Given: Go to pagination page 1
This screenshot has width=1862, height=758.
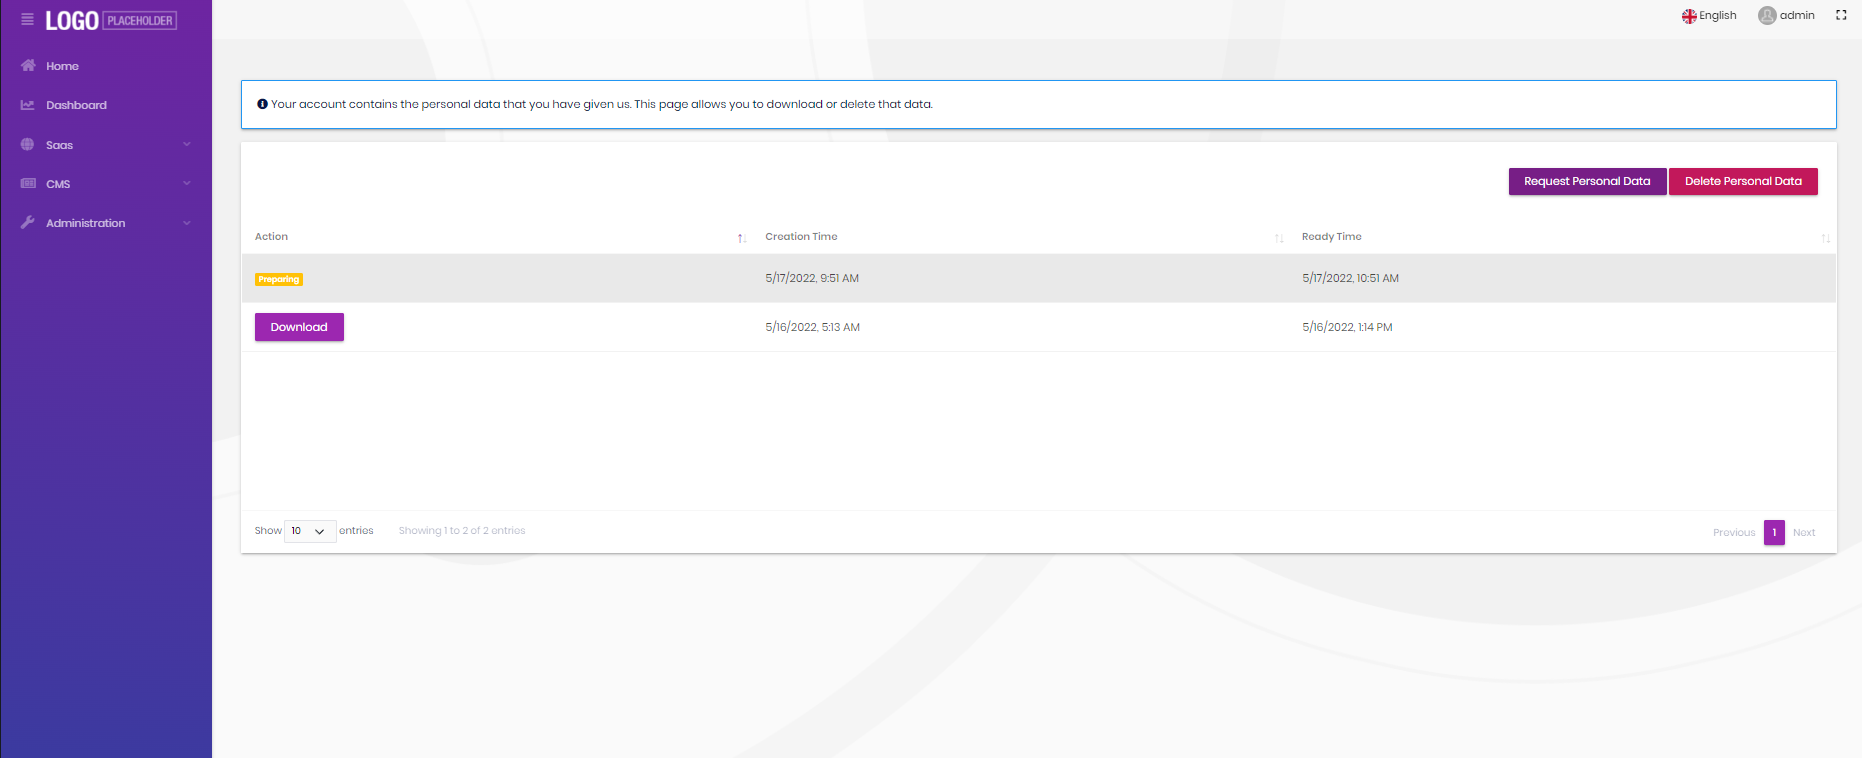Looking at the screenshot, I should [x=1774, y=532].
